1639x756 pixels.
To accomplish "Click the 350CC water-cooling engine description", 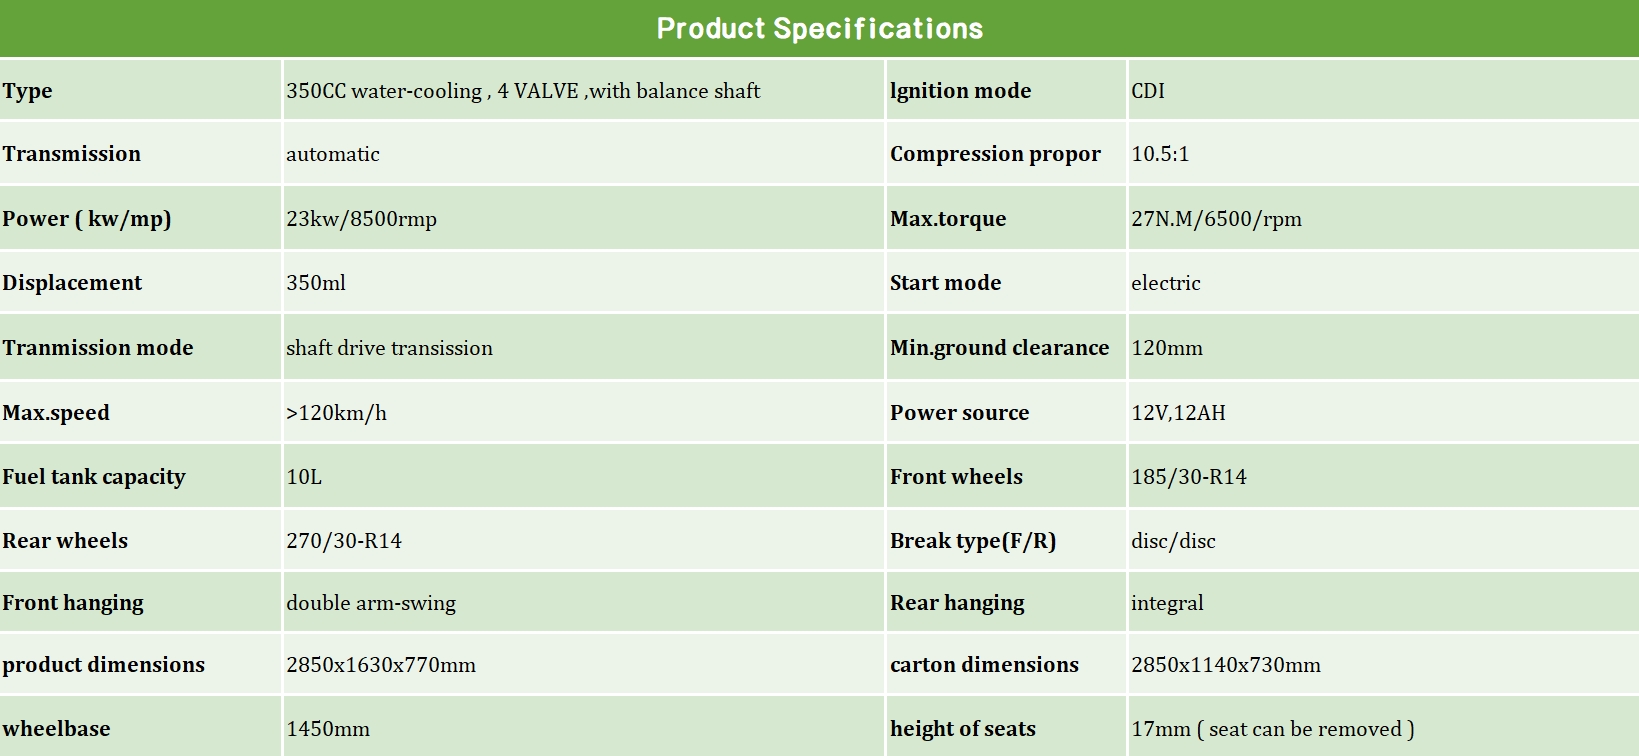I will [523, 91].
